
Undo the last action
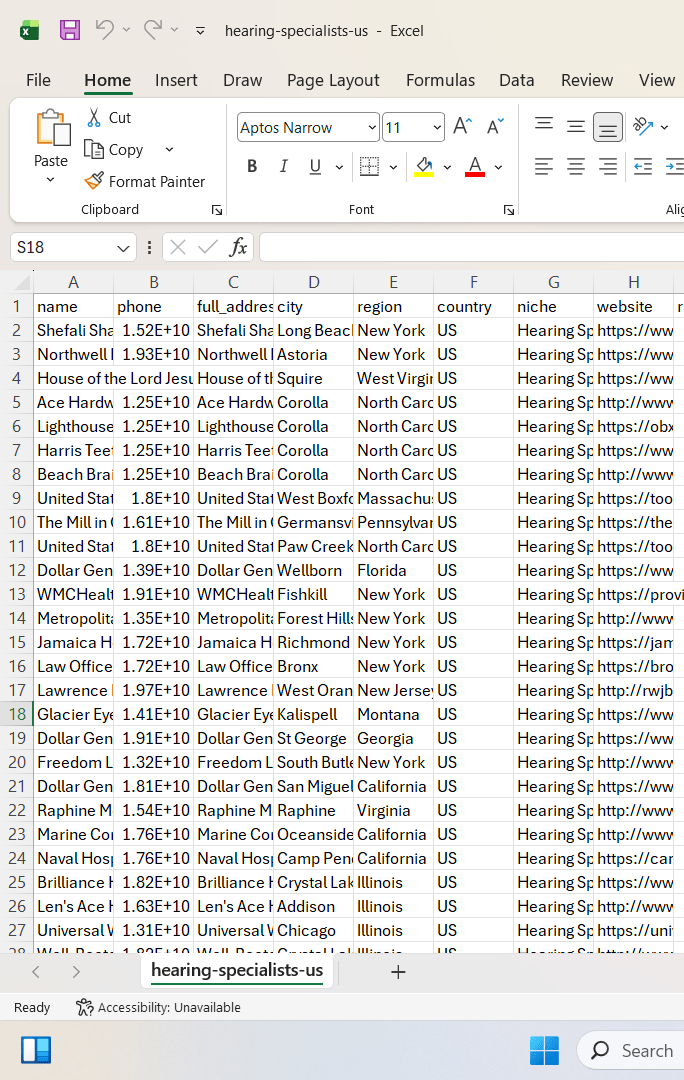[105, 30]
